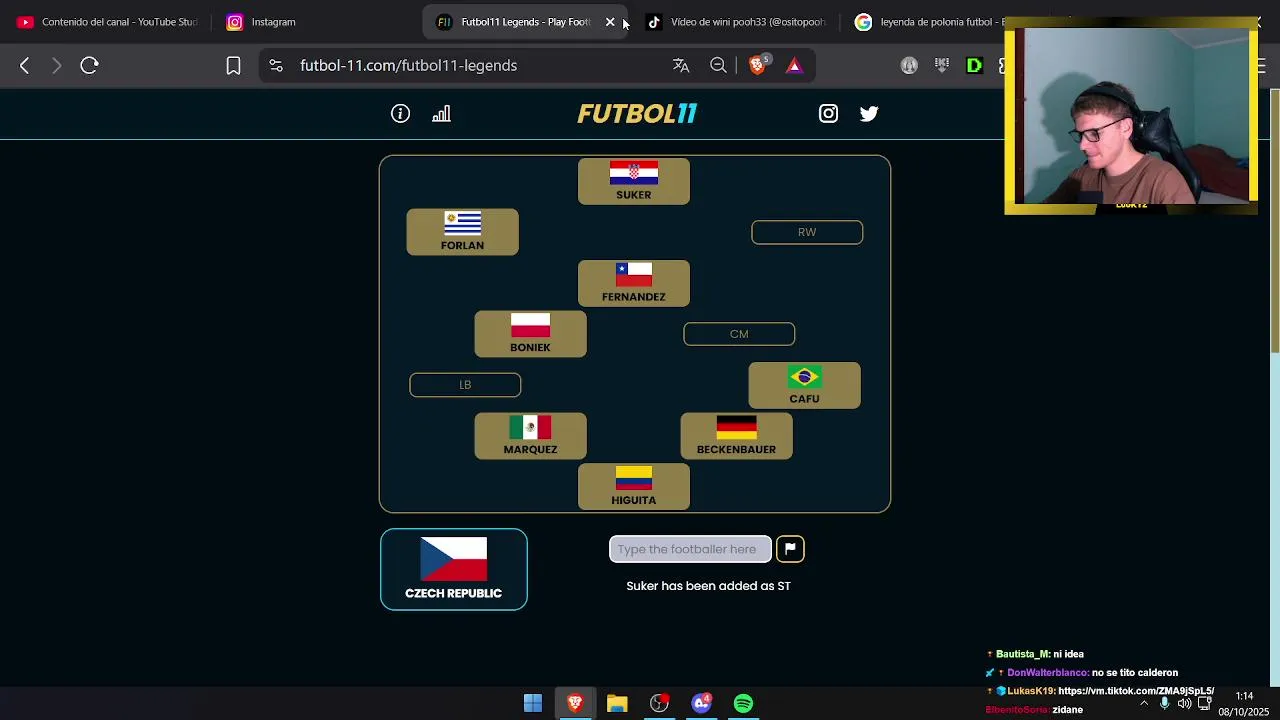This screenshot has width=1280, height=720.
Task: Go forward in browser history
Action: click(x=56, y=66)
